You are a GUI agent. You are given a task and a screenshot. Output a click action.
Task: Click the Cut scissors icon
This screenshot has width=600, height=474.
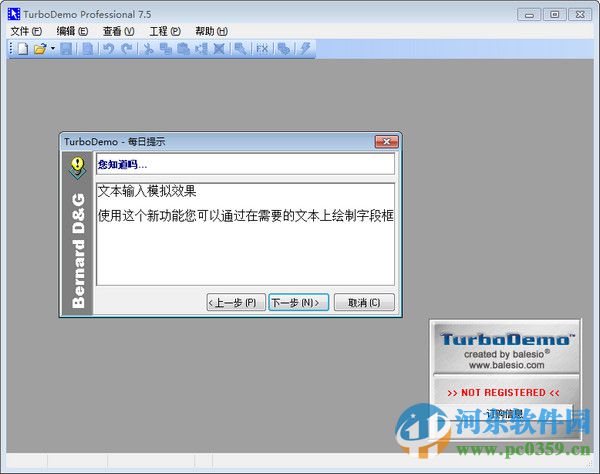pos(148,49)
